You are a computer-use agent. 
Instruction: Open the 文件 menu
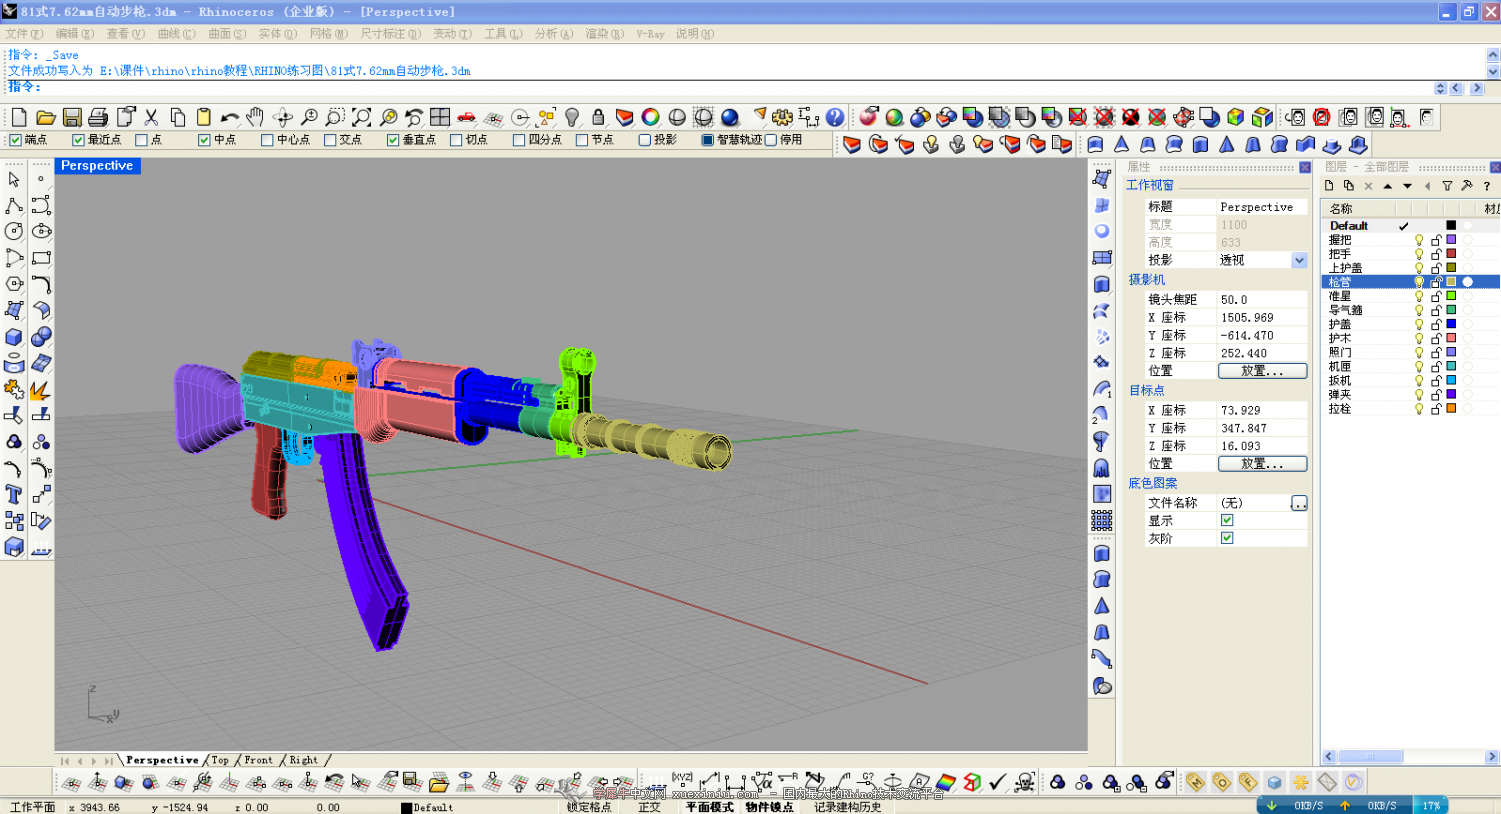point(24,34)
